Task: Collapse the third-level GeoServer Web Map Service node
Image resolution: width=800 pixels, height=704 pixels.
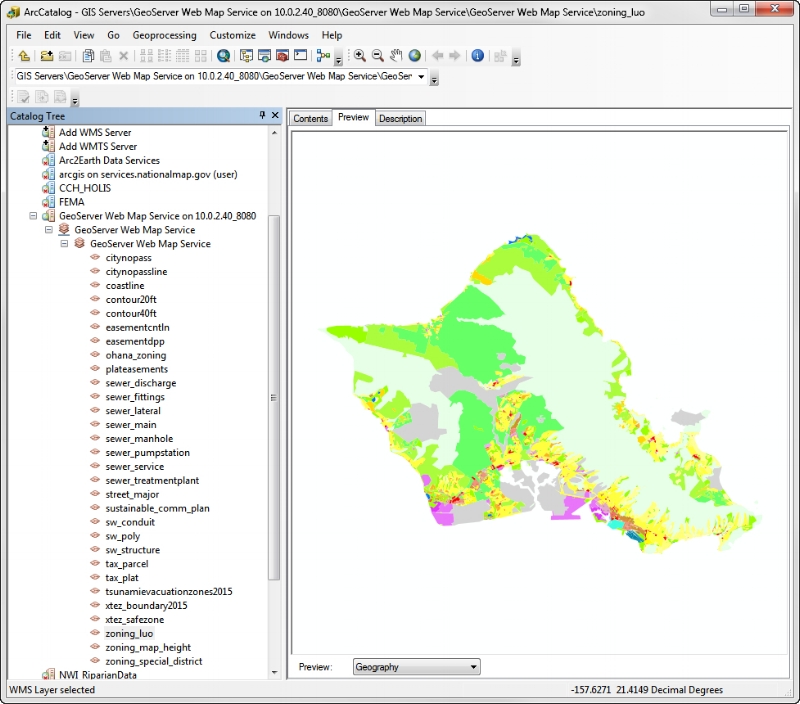Action: tap(64, 244)
